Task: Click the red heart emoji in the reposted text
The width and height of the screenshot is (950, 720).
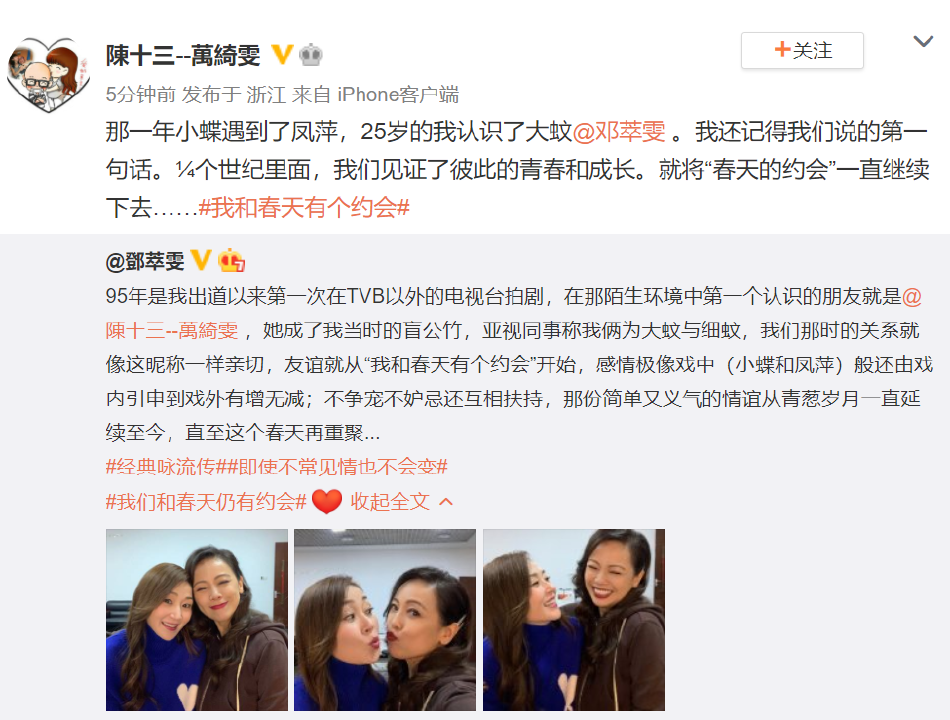Action: pyautogui.click(x=327, y=502)
